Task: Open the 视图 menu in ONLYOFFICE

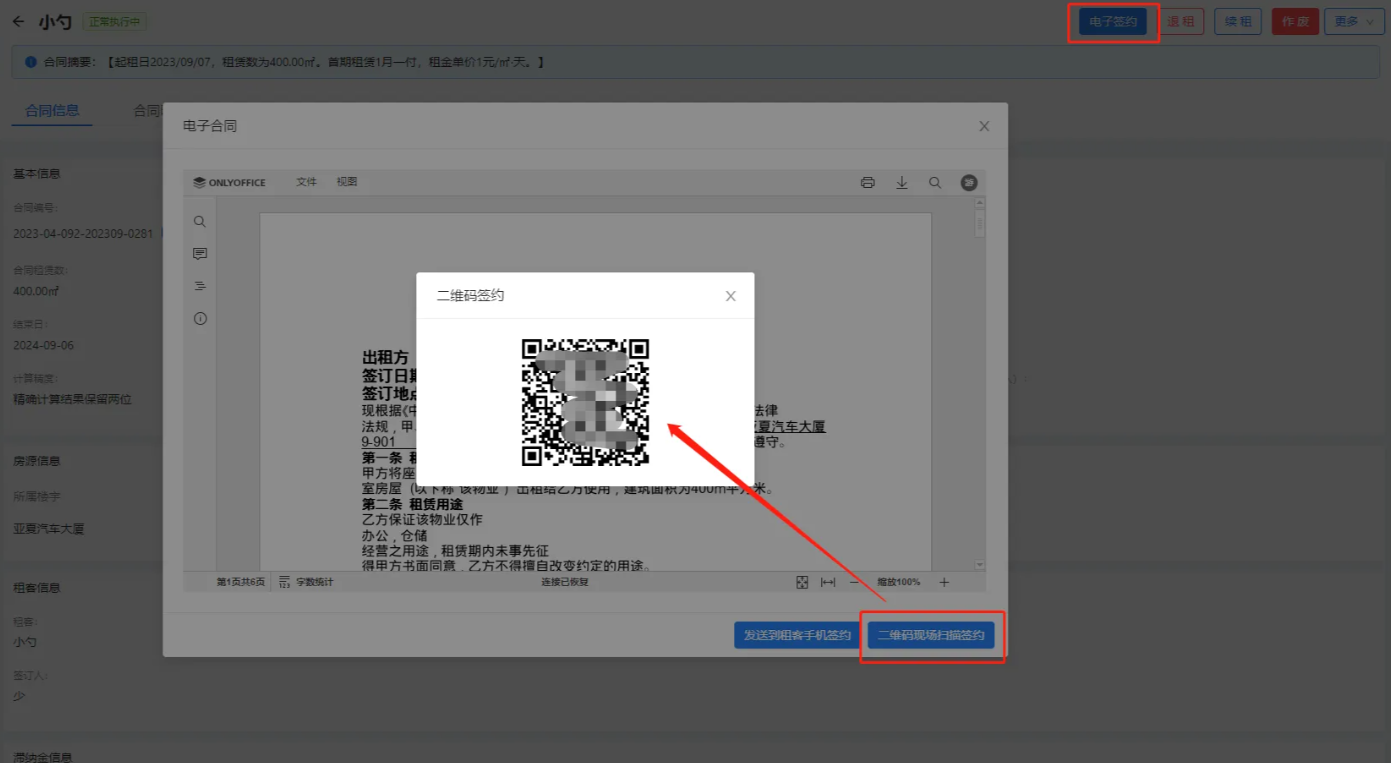Action: tap(347, 182)
